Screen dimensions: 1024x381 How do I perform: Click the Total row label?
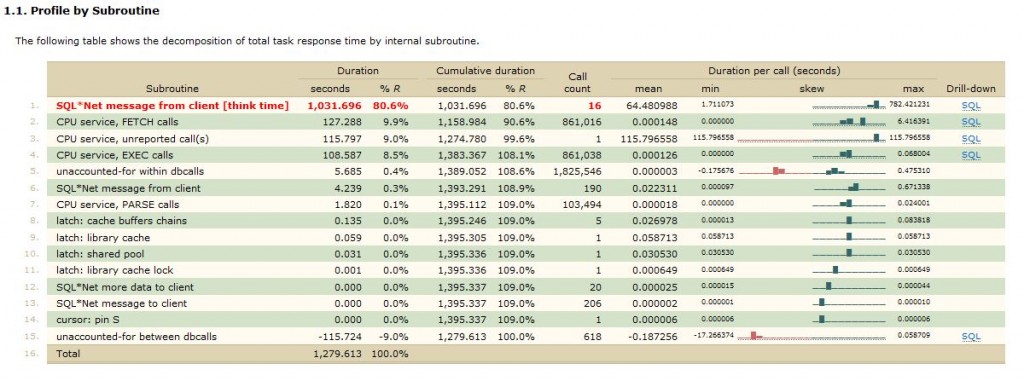coord(69,353)
